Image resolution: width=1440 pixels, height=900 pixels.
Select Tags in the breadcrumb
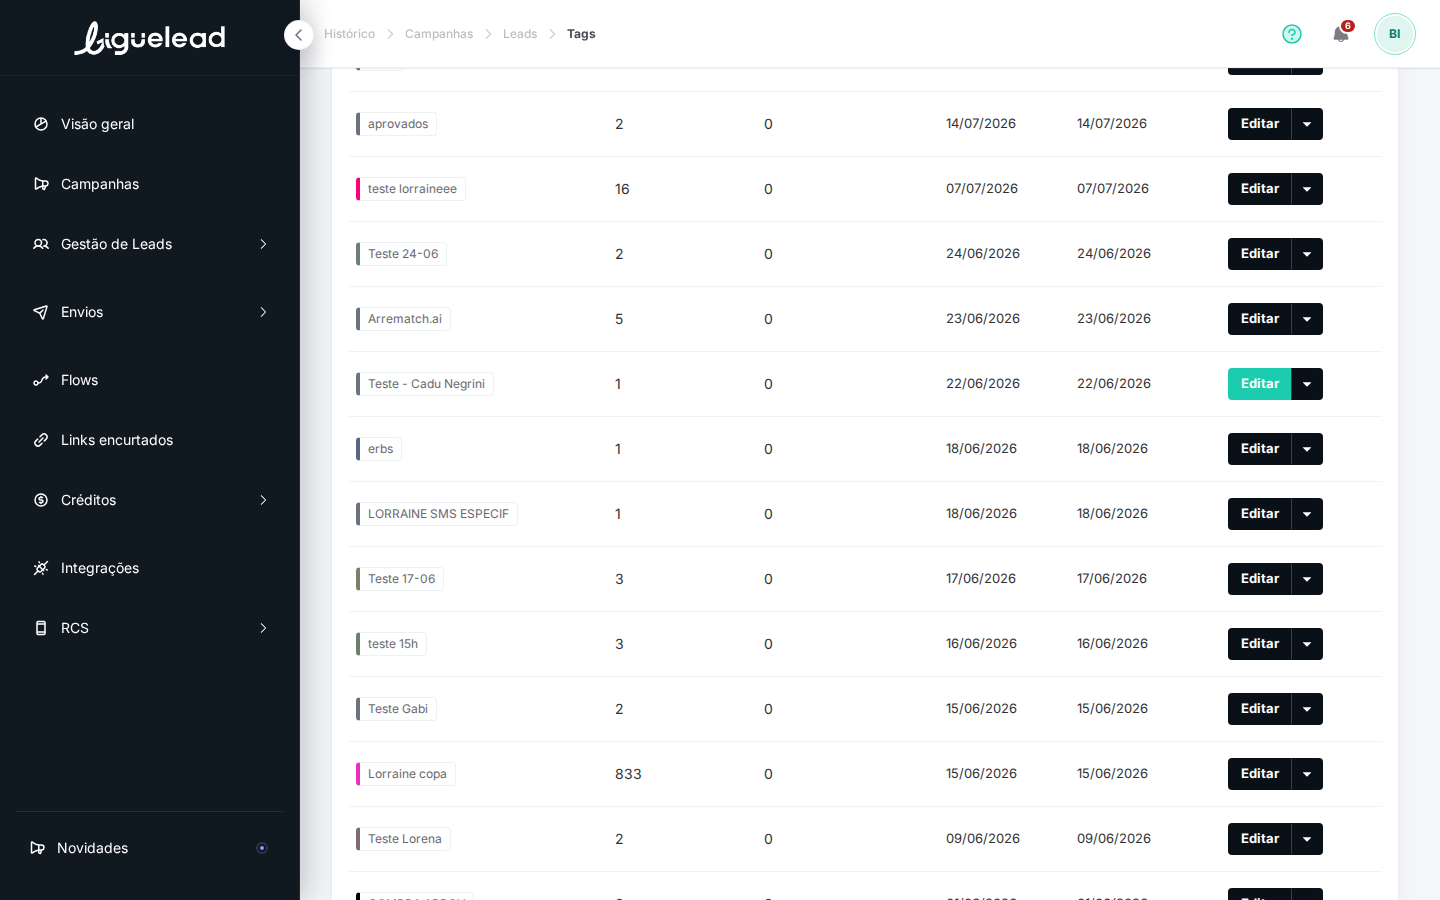pos(581,34)
